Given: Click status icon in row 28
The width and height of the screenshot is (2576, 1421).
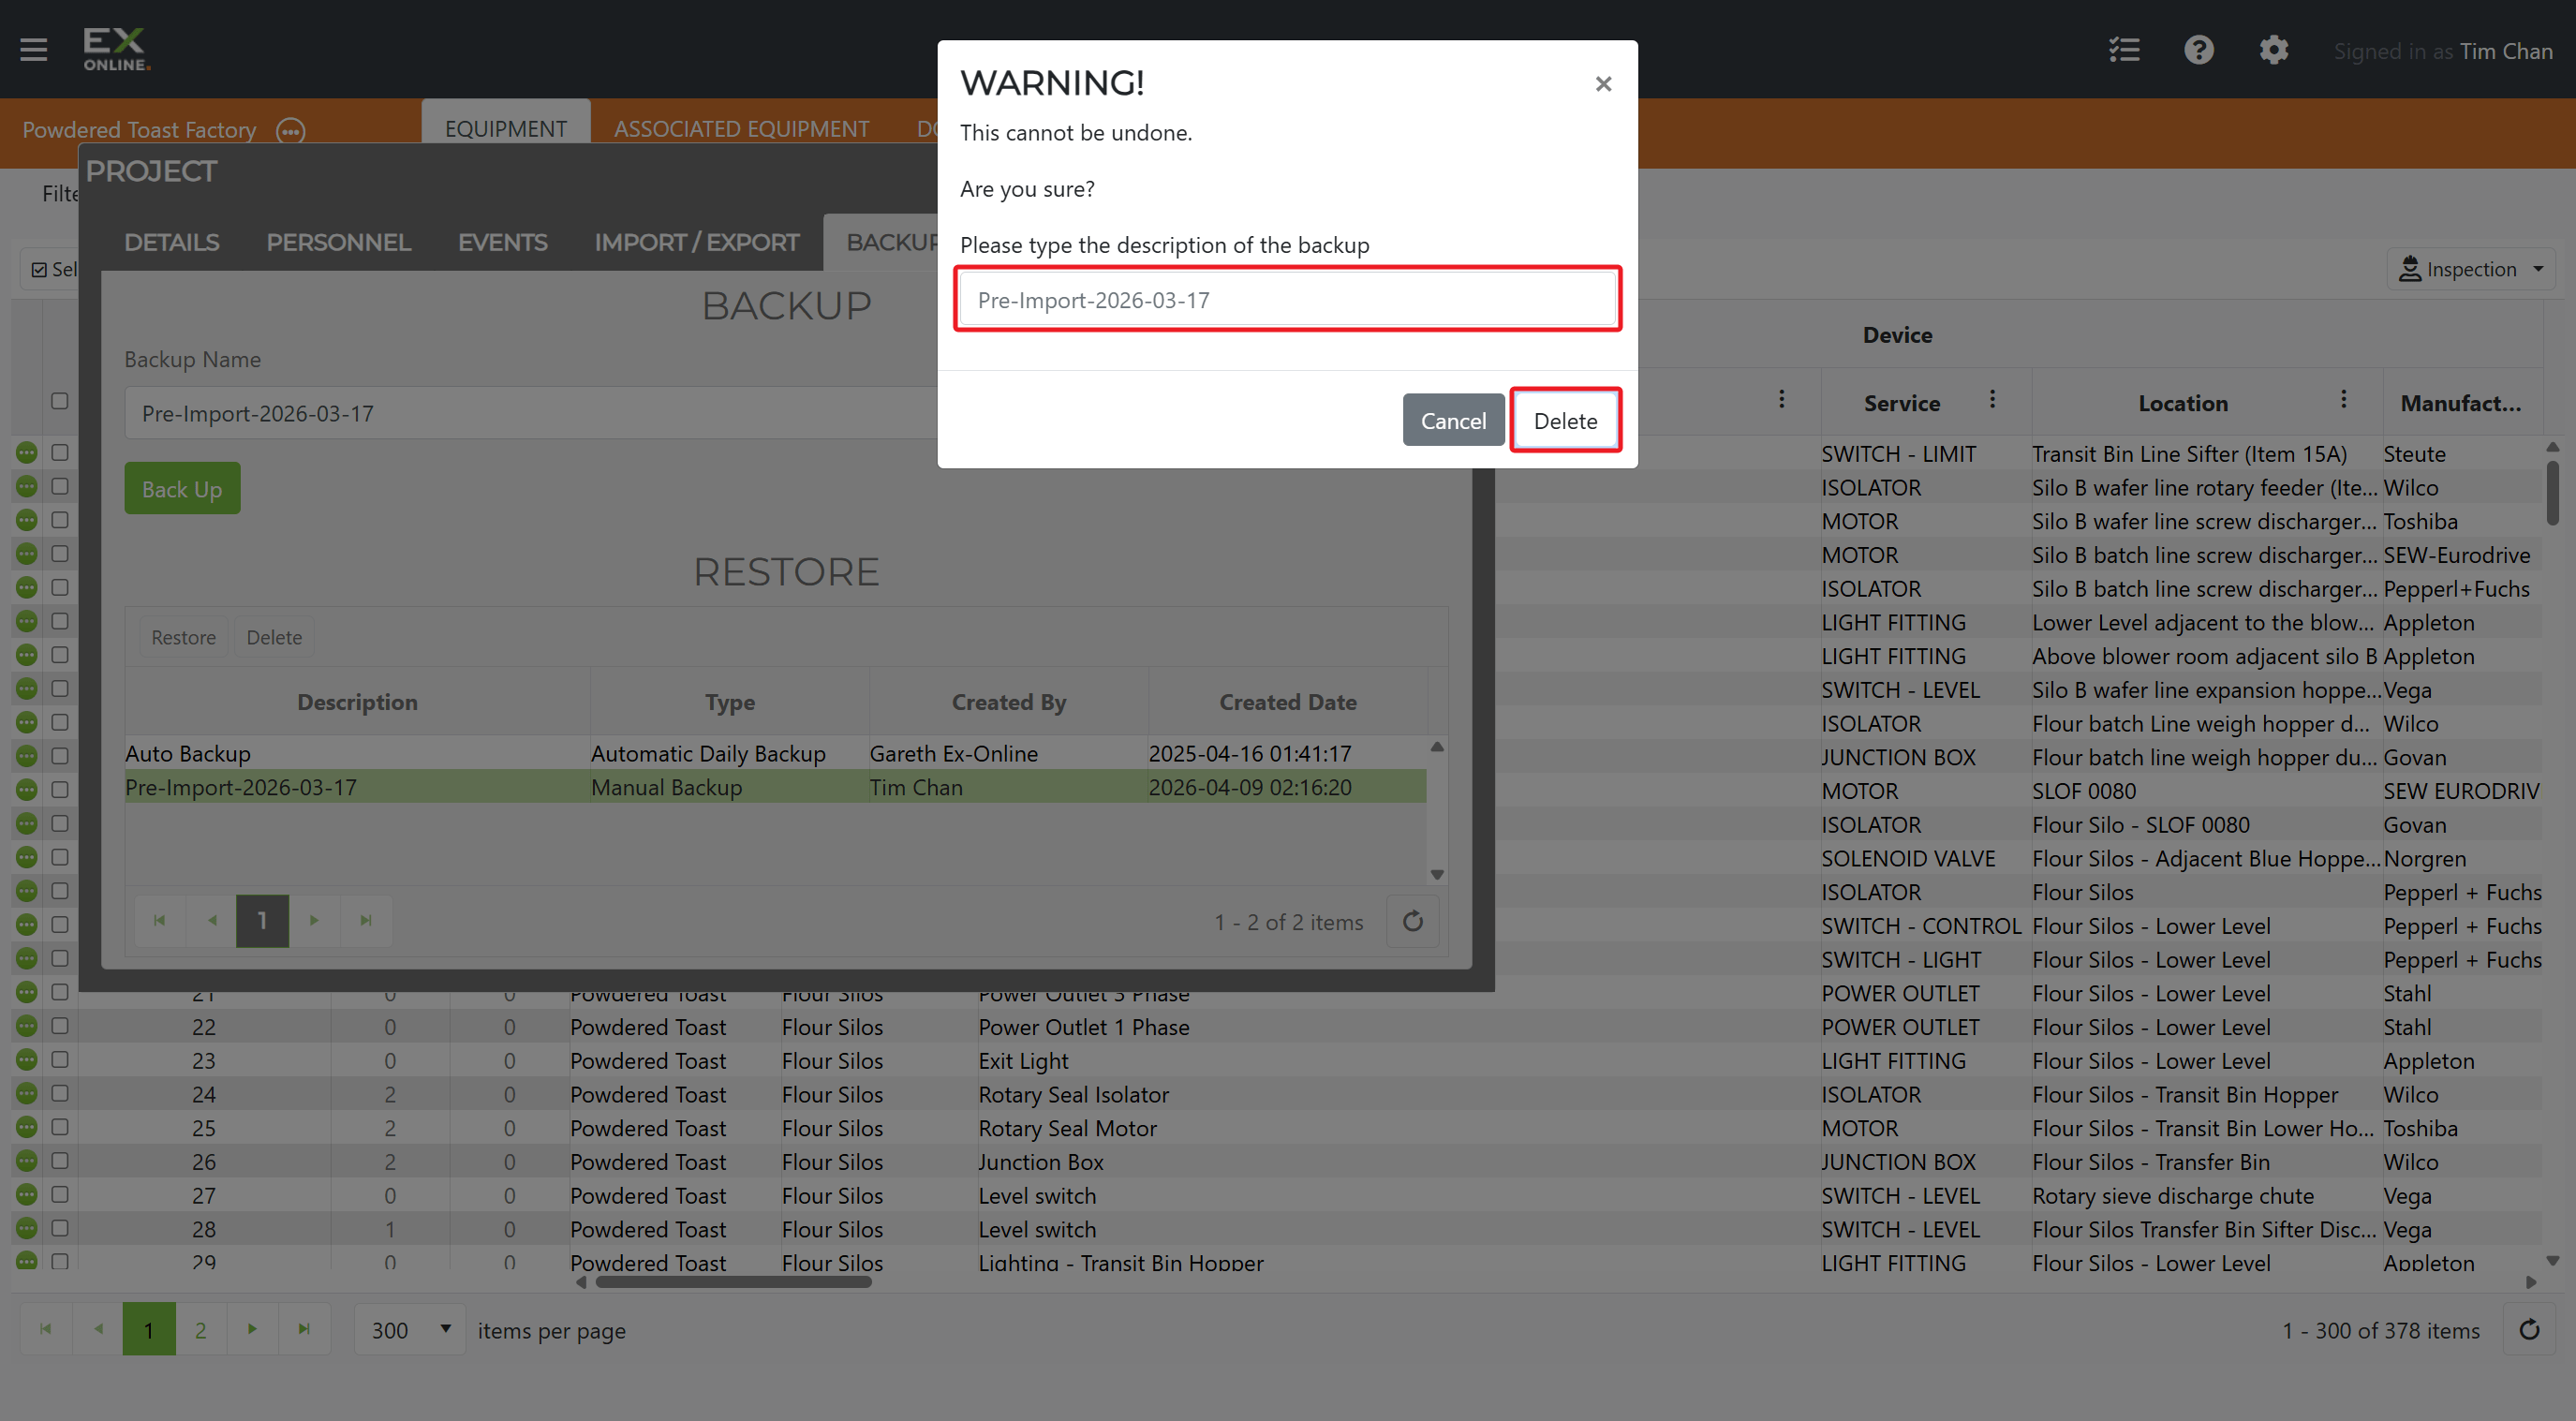Looking at the screenshot, I should (27, 1228).
